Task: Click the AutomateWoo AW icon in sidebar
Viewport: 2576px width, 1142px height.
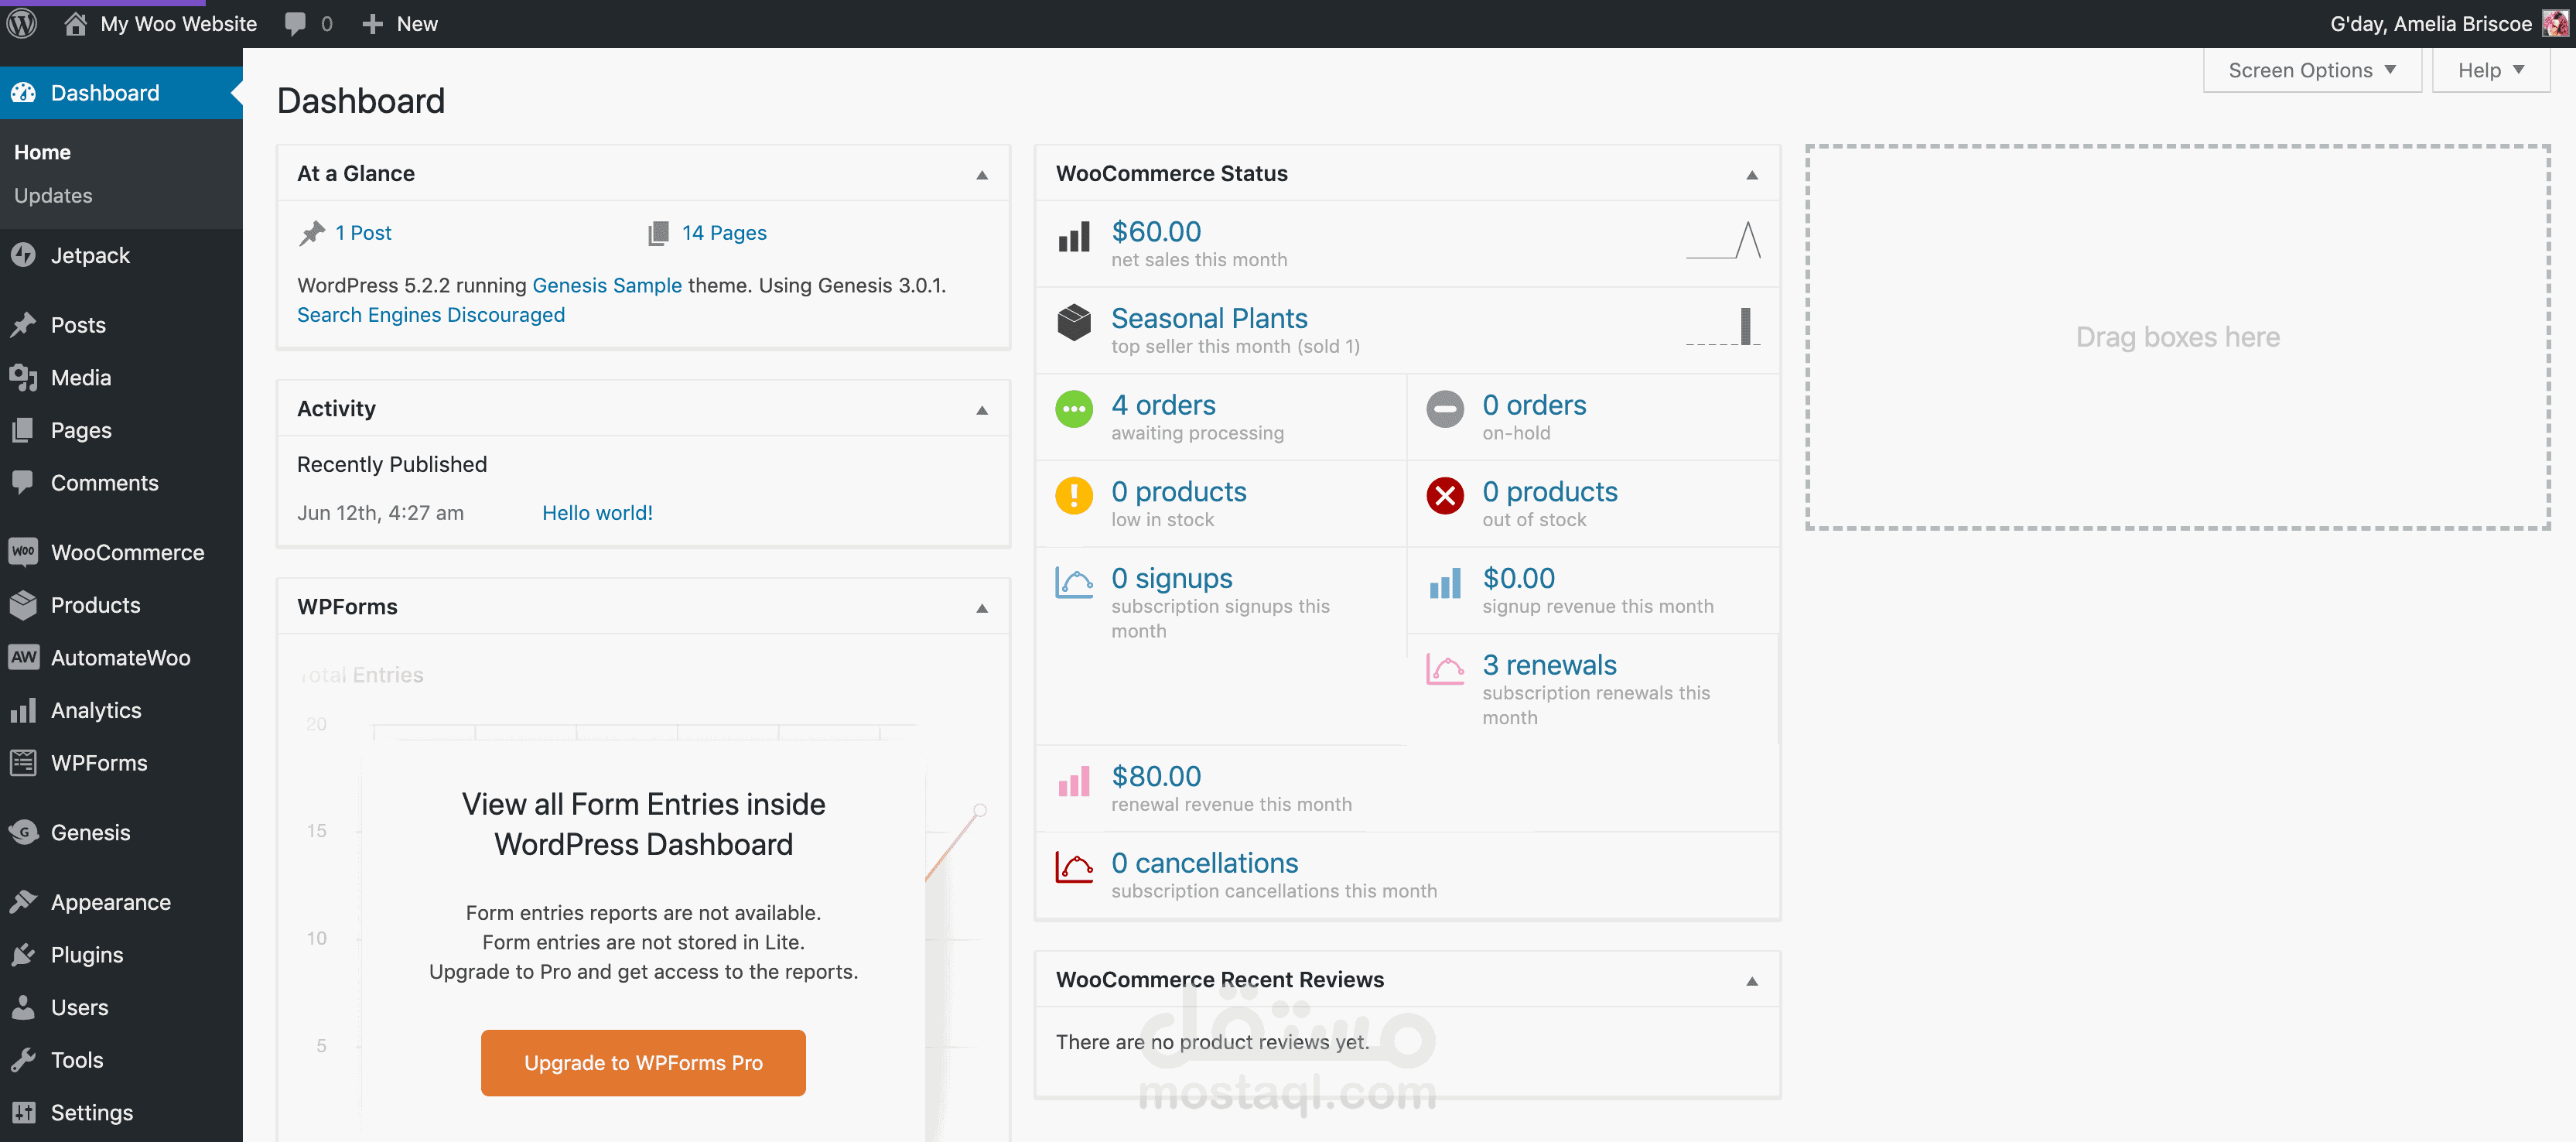Action: tap(23, 658)
